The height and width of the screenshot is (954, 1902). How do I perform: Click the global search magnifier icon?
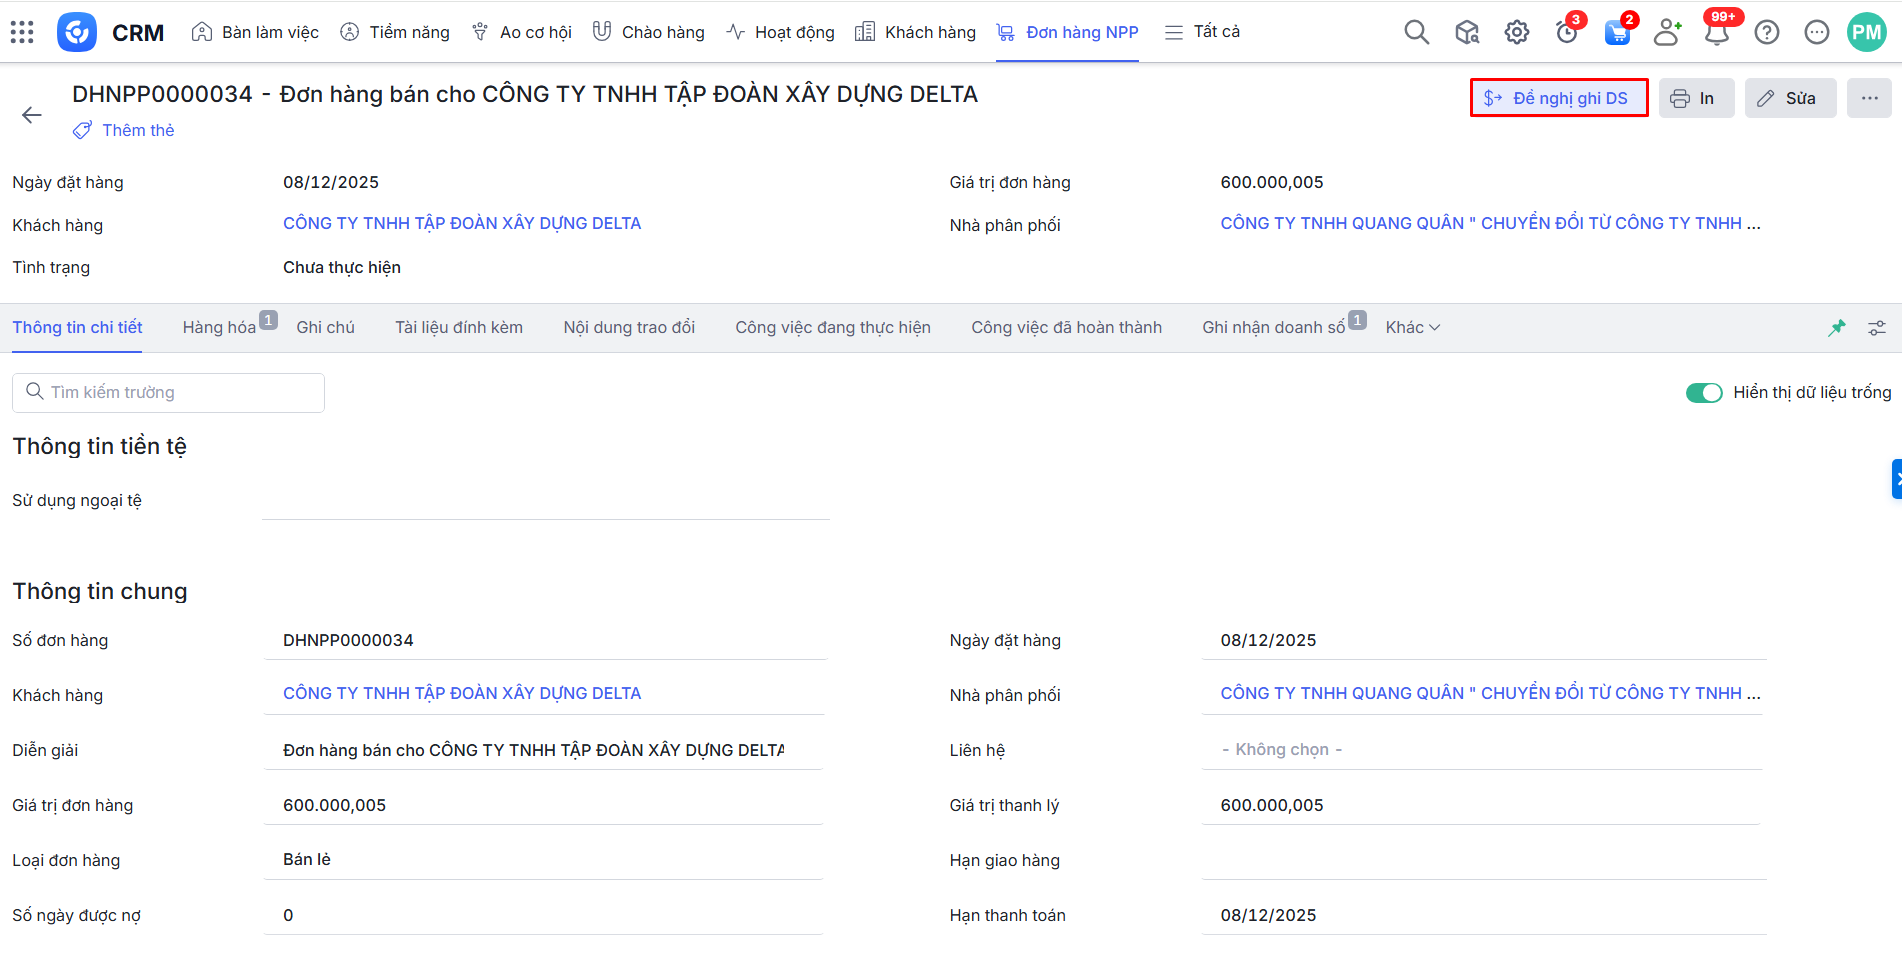click(x=1416, y=33)
